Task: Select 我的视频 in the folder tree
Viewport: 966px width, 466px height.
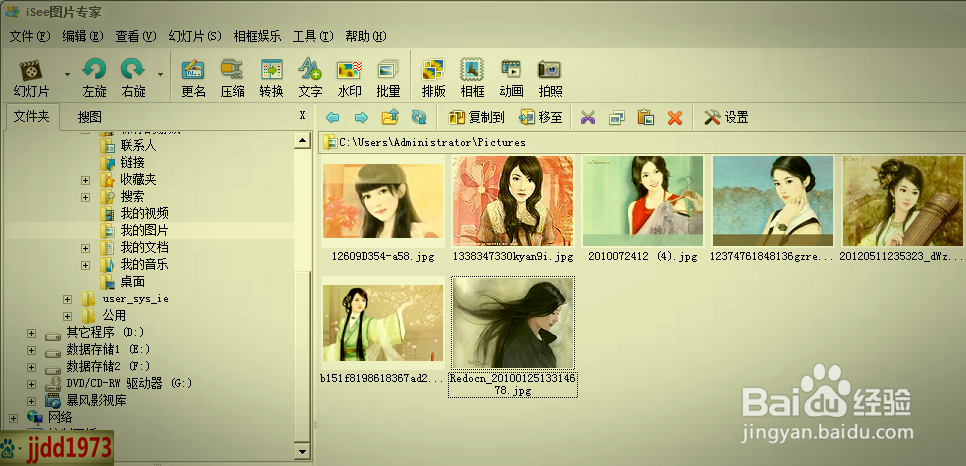Action: 144,214
